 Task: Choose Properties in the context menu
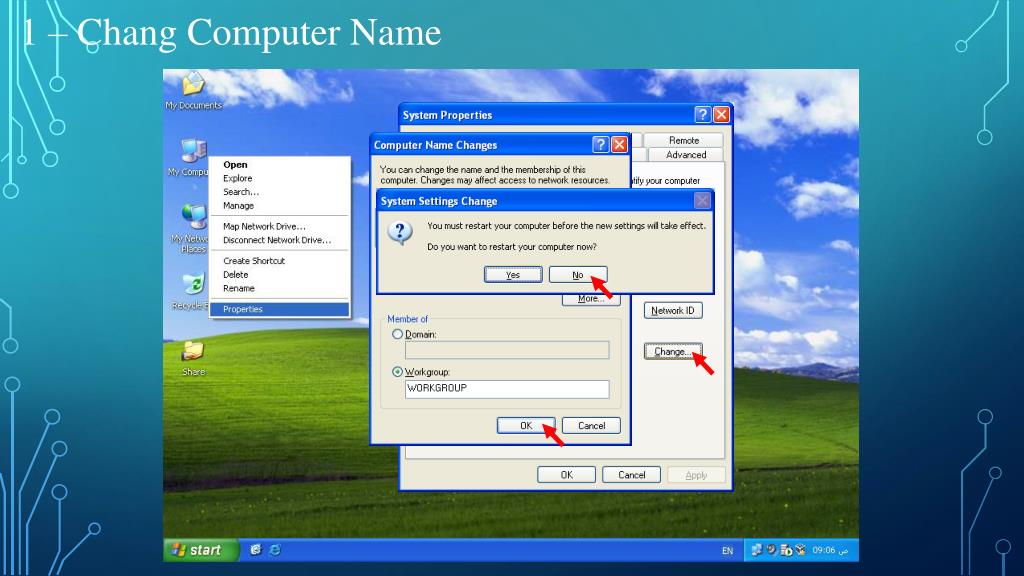point(280,310)
